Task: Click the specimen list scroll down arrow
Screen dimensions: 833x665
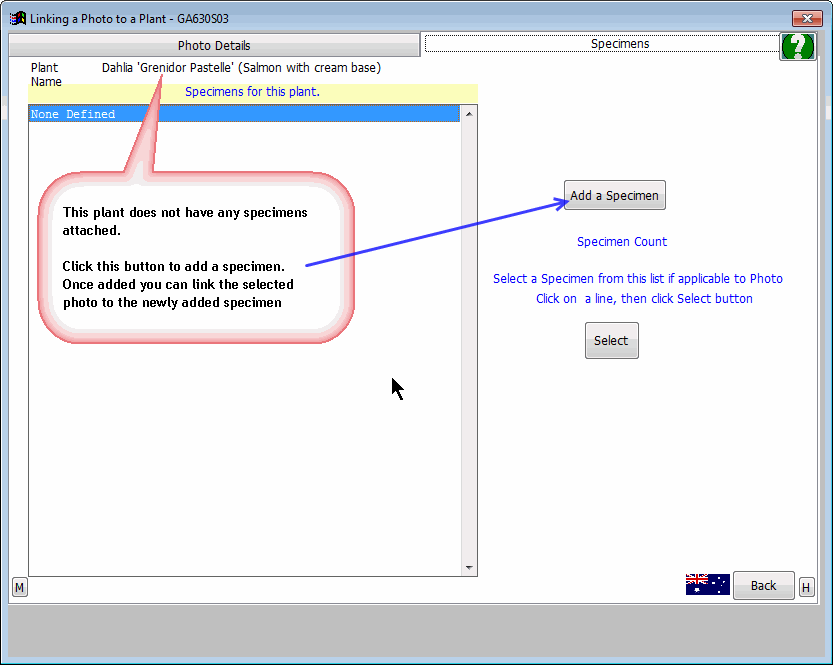Action: (x=469, y=568)
